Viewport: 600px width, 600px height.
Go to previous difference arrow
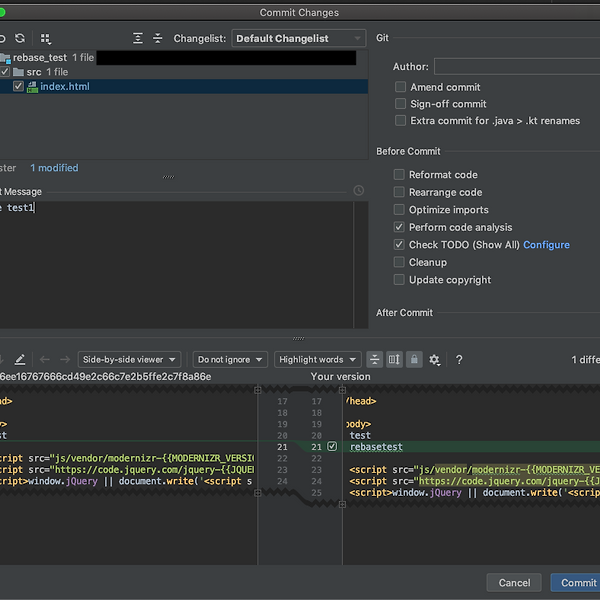coord(45,360)
